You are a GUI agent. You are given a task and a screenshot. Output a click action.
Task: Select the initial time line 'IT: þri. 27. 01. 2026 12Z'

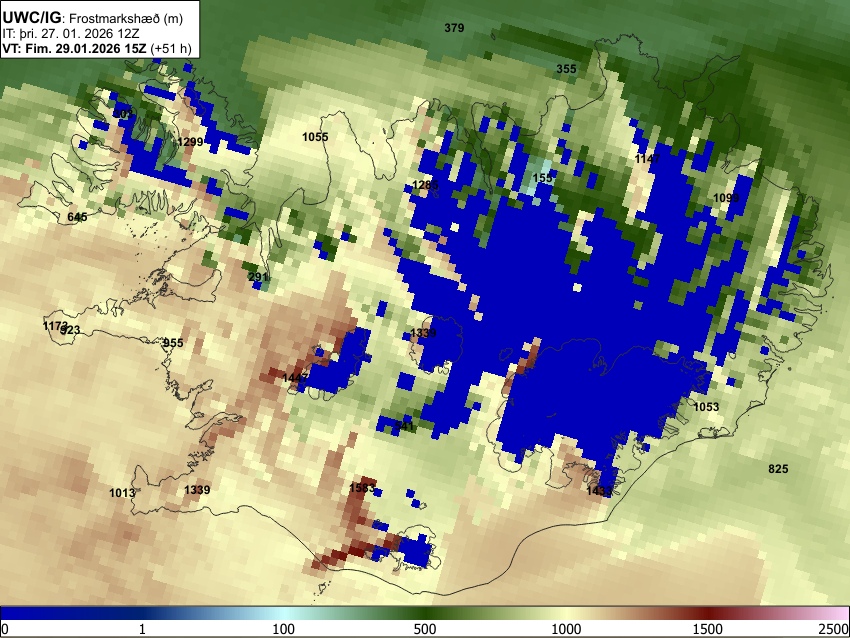pos(70,34)
